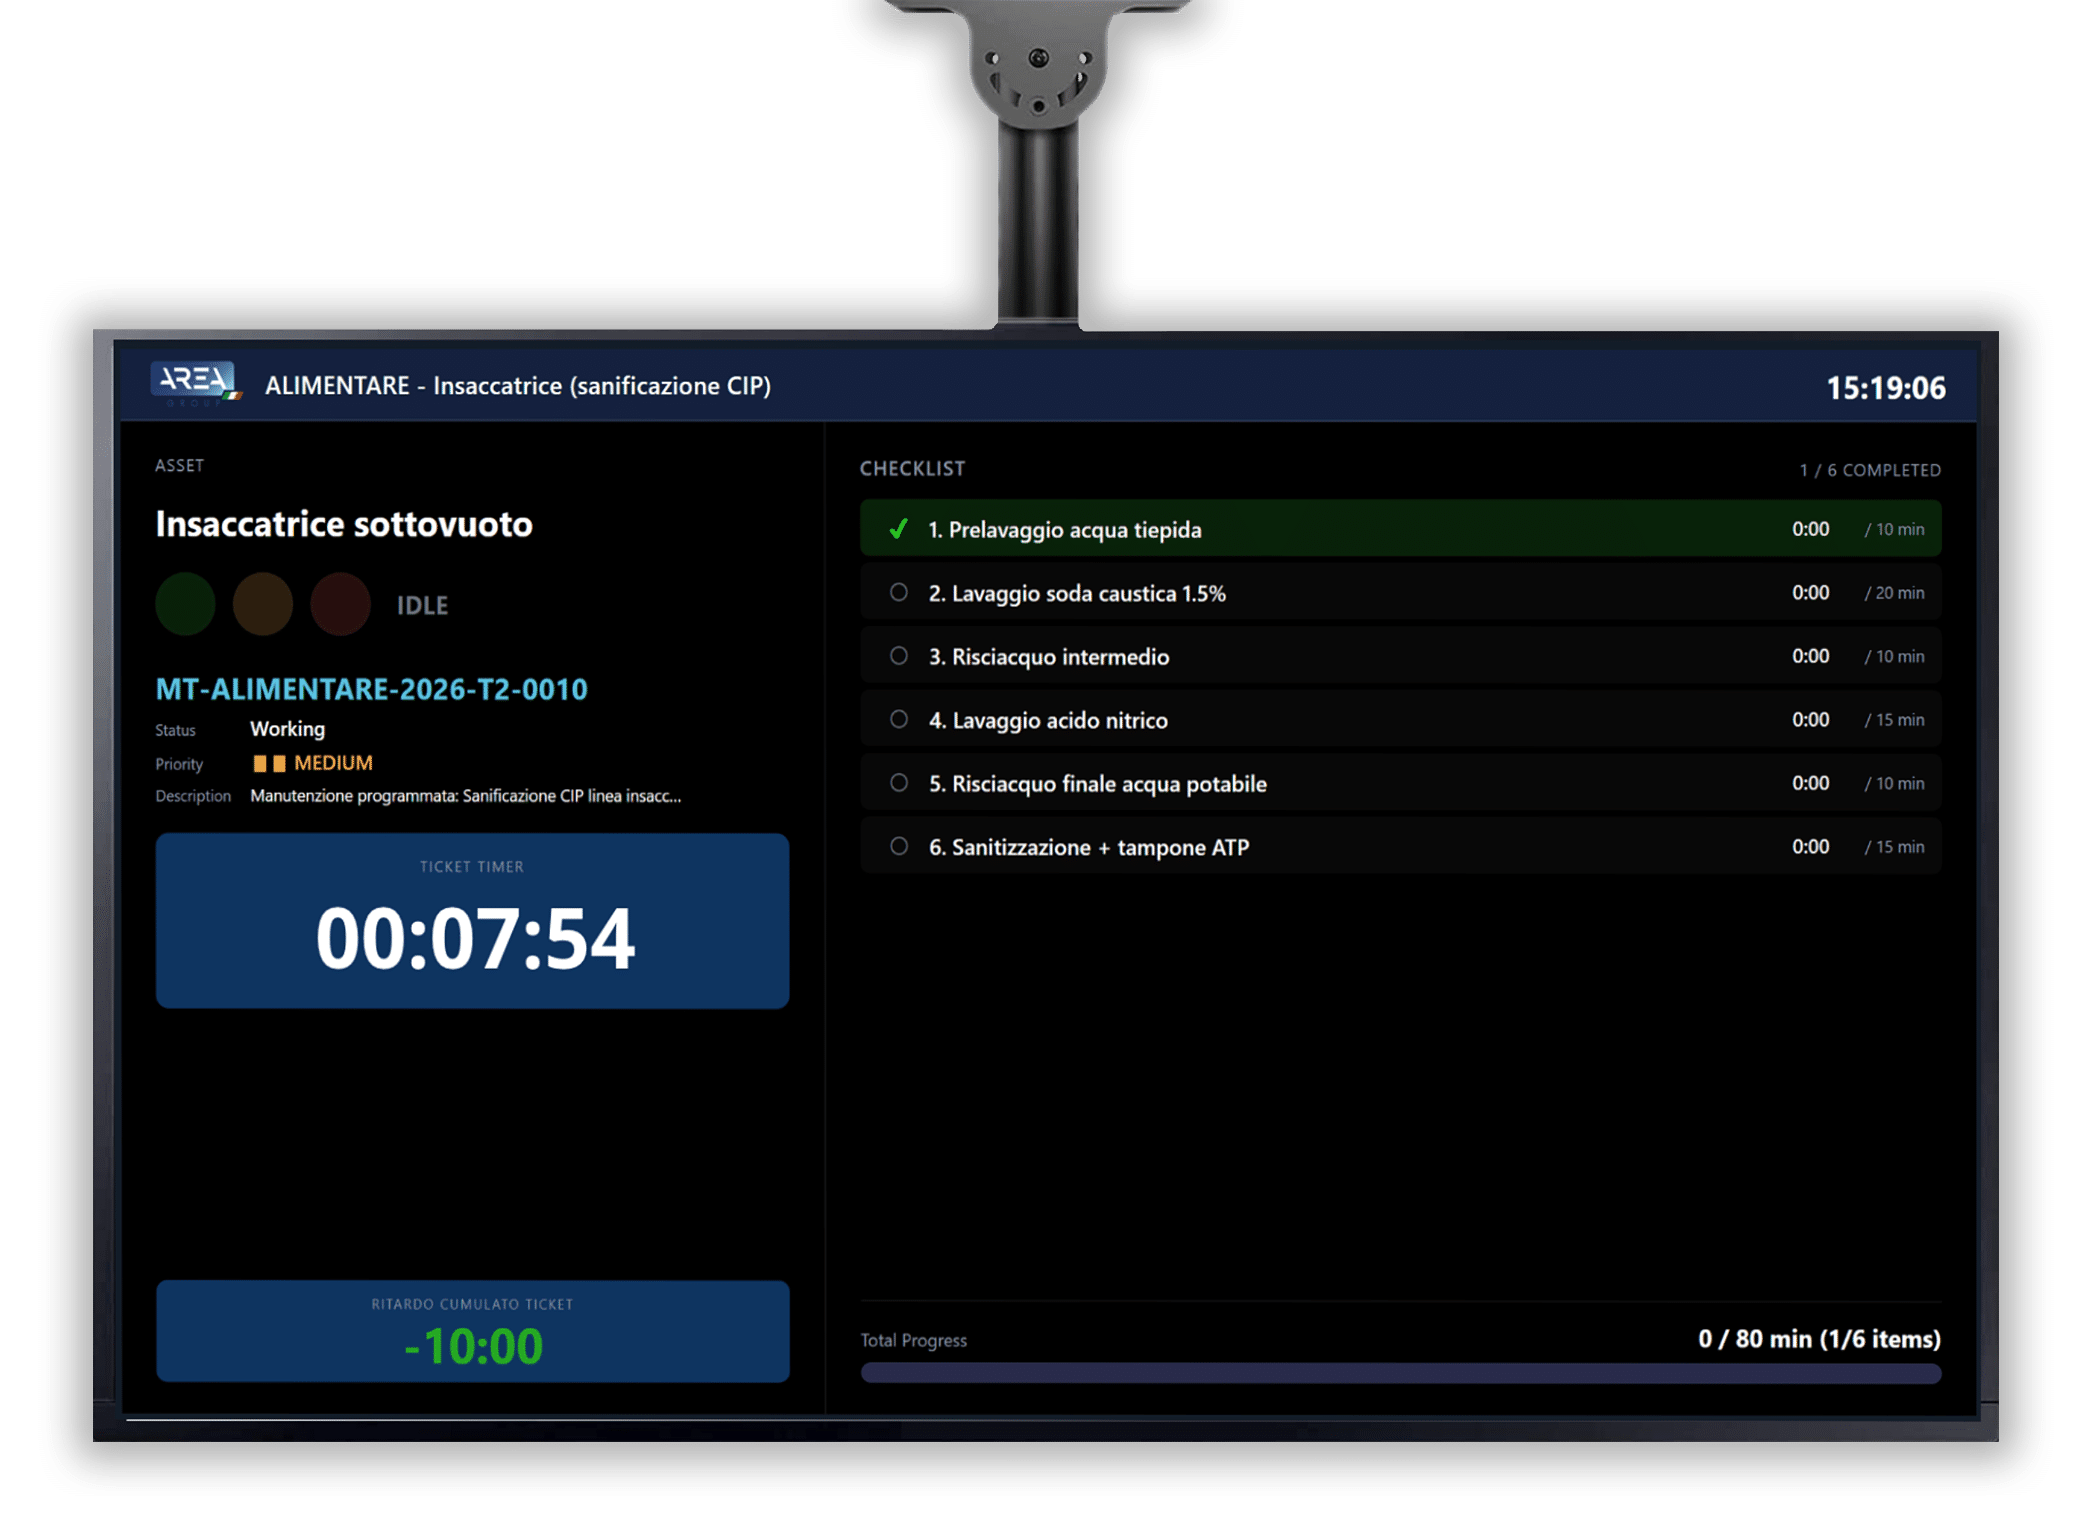Image resolution: width=2091 pixels, height=1523 pixels.
Task: Click the amber status light indicator
Action: [263, 604]
